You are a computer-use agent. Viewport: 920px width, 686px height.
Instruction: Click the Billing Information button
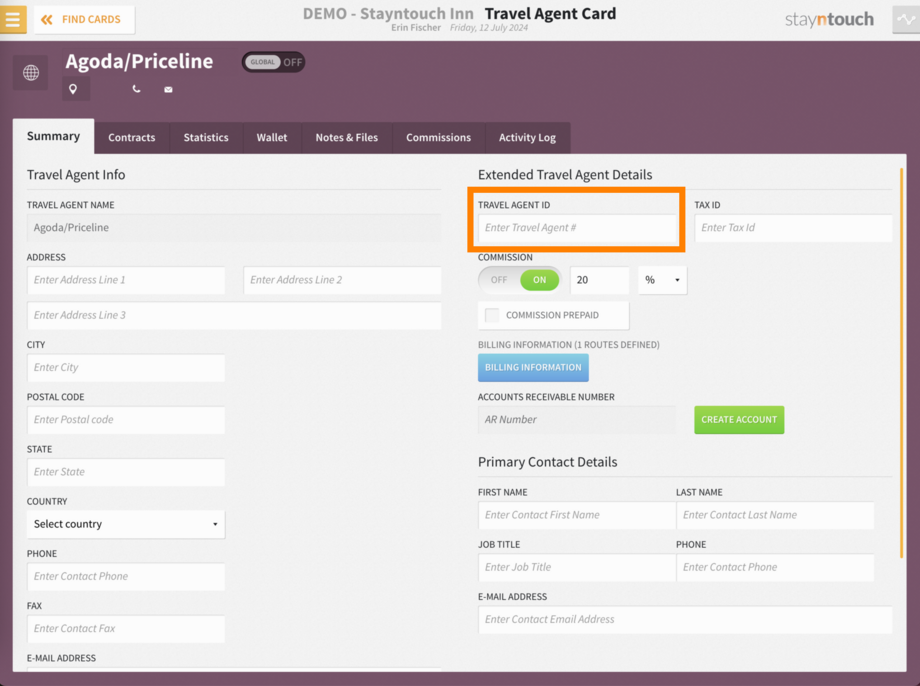pyautogui.click(x=533, y=367)
